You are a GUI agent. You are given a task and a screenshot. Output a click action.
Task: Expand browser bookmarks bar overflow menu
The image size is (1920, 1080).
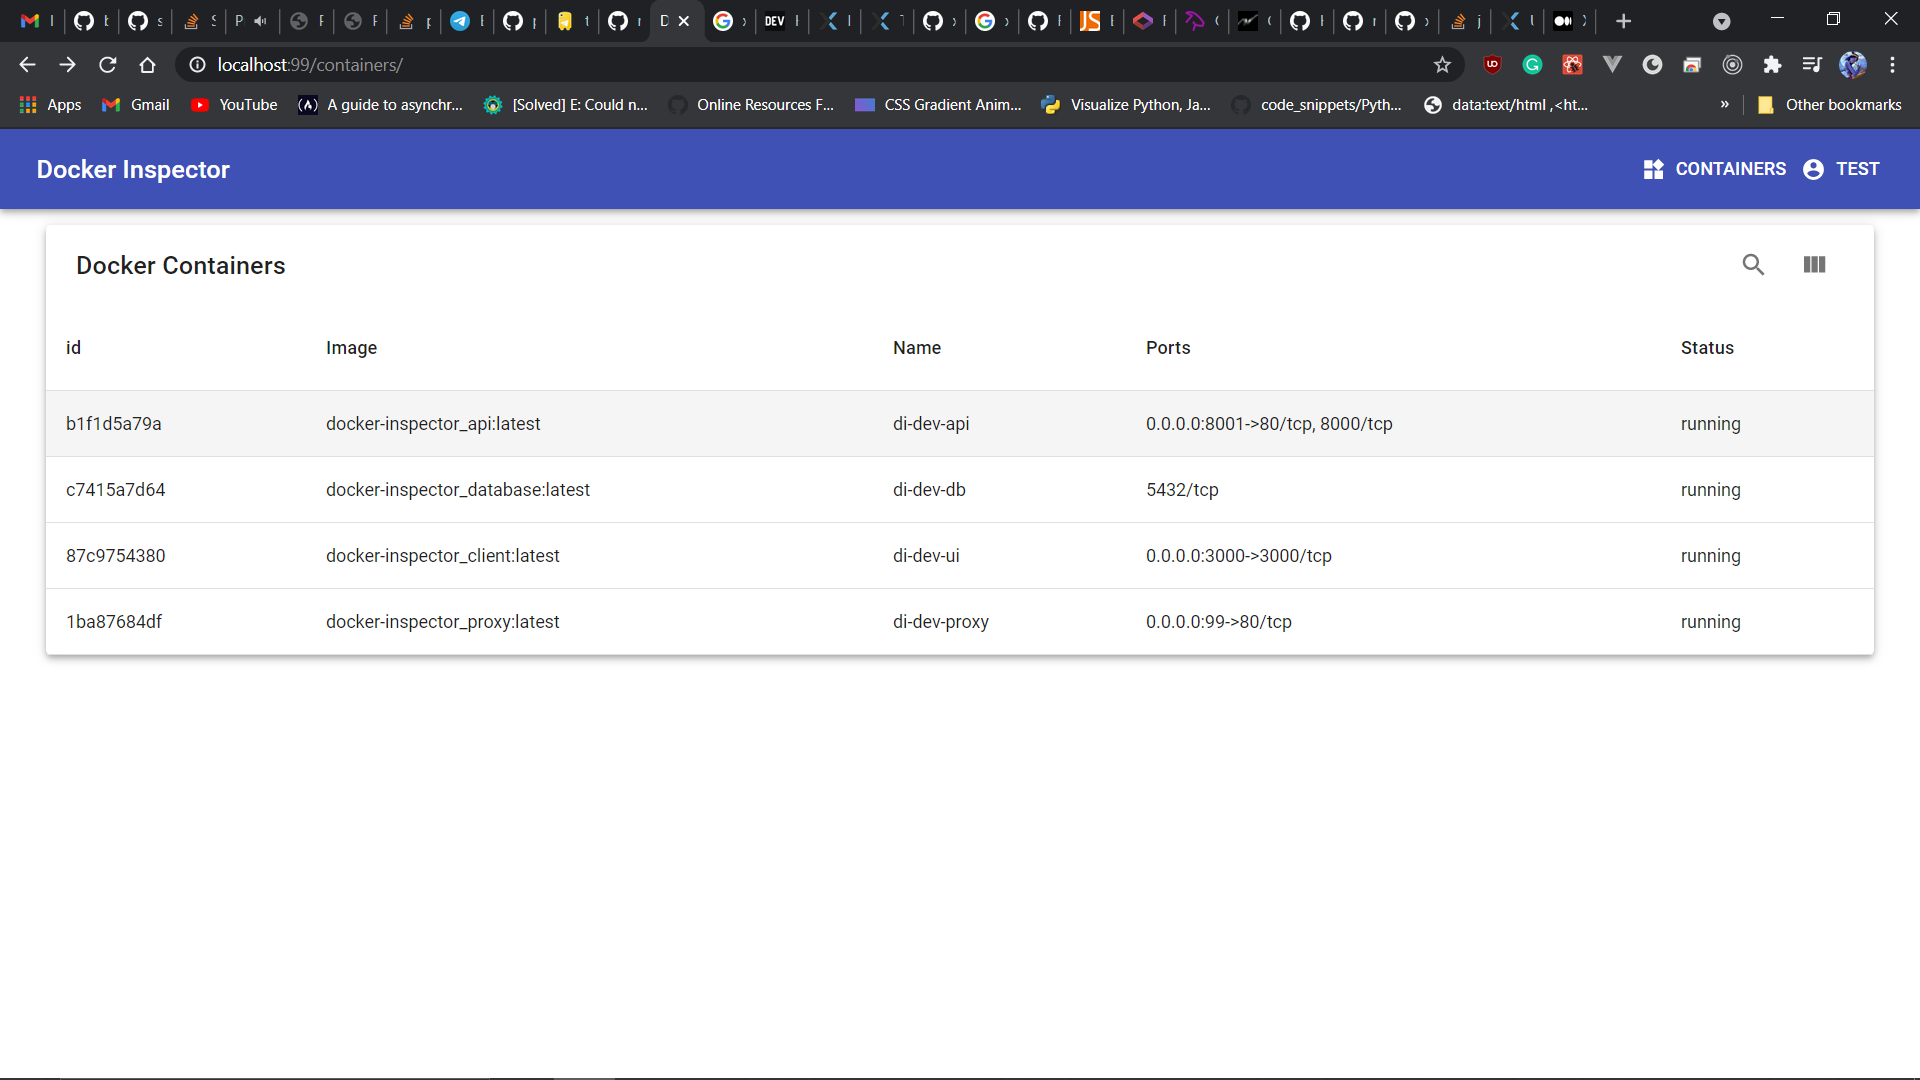pyautogui.click(x=1724, y=105)
